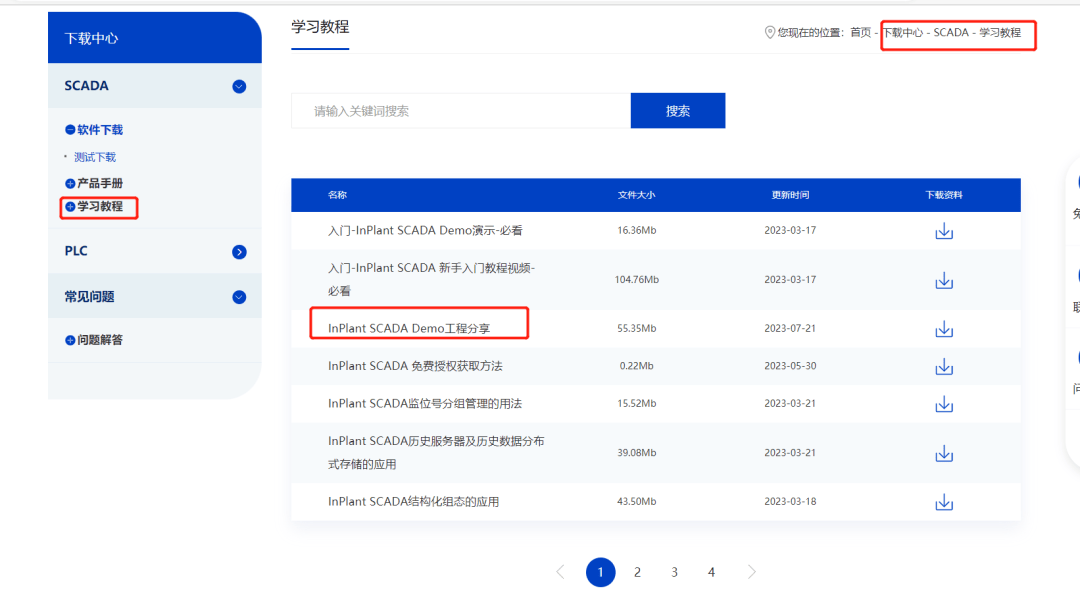Select the 常见问题 menu header
The height and width of the screenshot is (599, 1080).
click(x=155, y=297)
